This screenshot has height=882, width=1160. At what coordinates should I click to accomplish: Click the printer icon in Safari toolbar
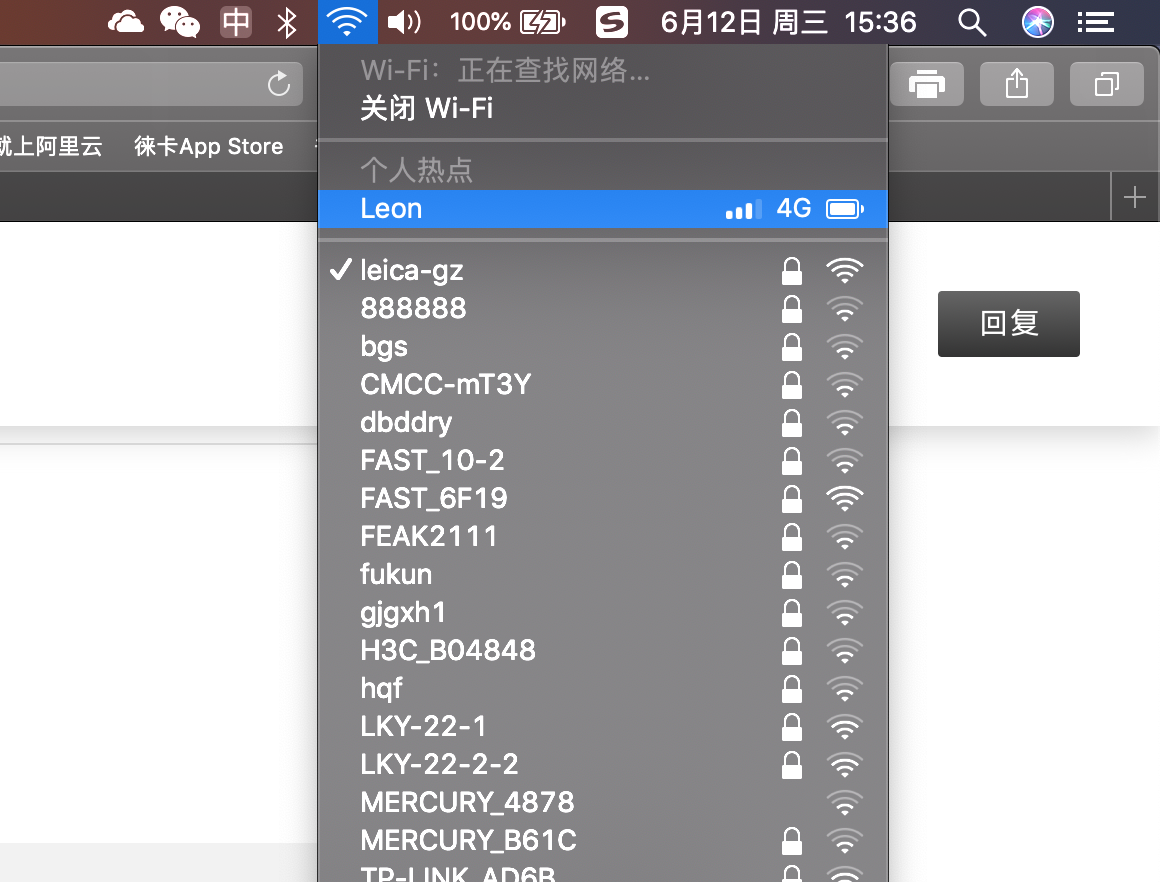[x=927, y=84]
